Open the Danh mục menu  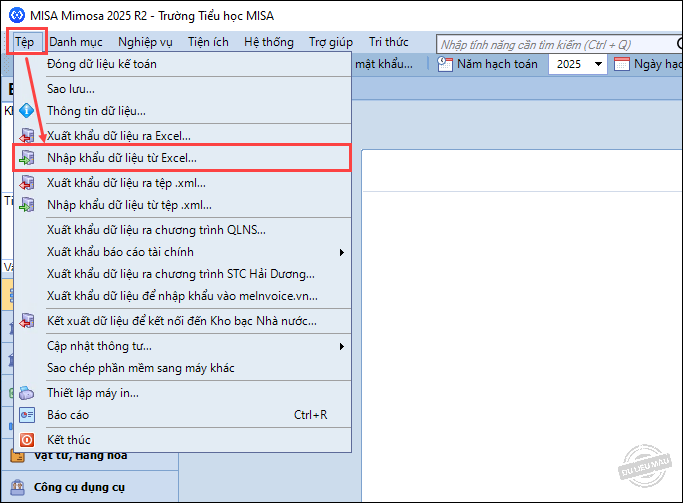[x=76, y=42]
